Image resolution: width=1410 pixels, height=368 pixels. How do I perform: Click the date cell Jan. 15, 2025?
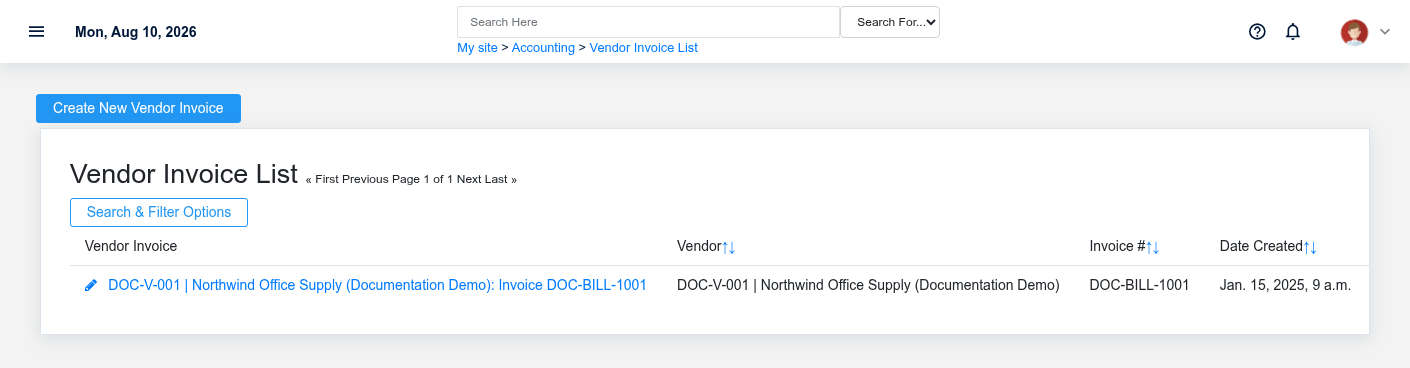point(1285,285)
